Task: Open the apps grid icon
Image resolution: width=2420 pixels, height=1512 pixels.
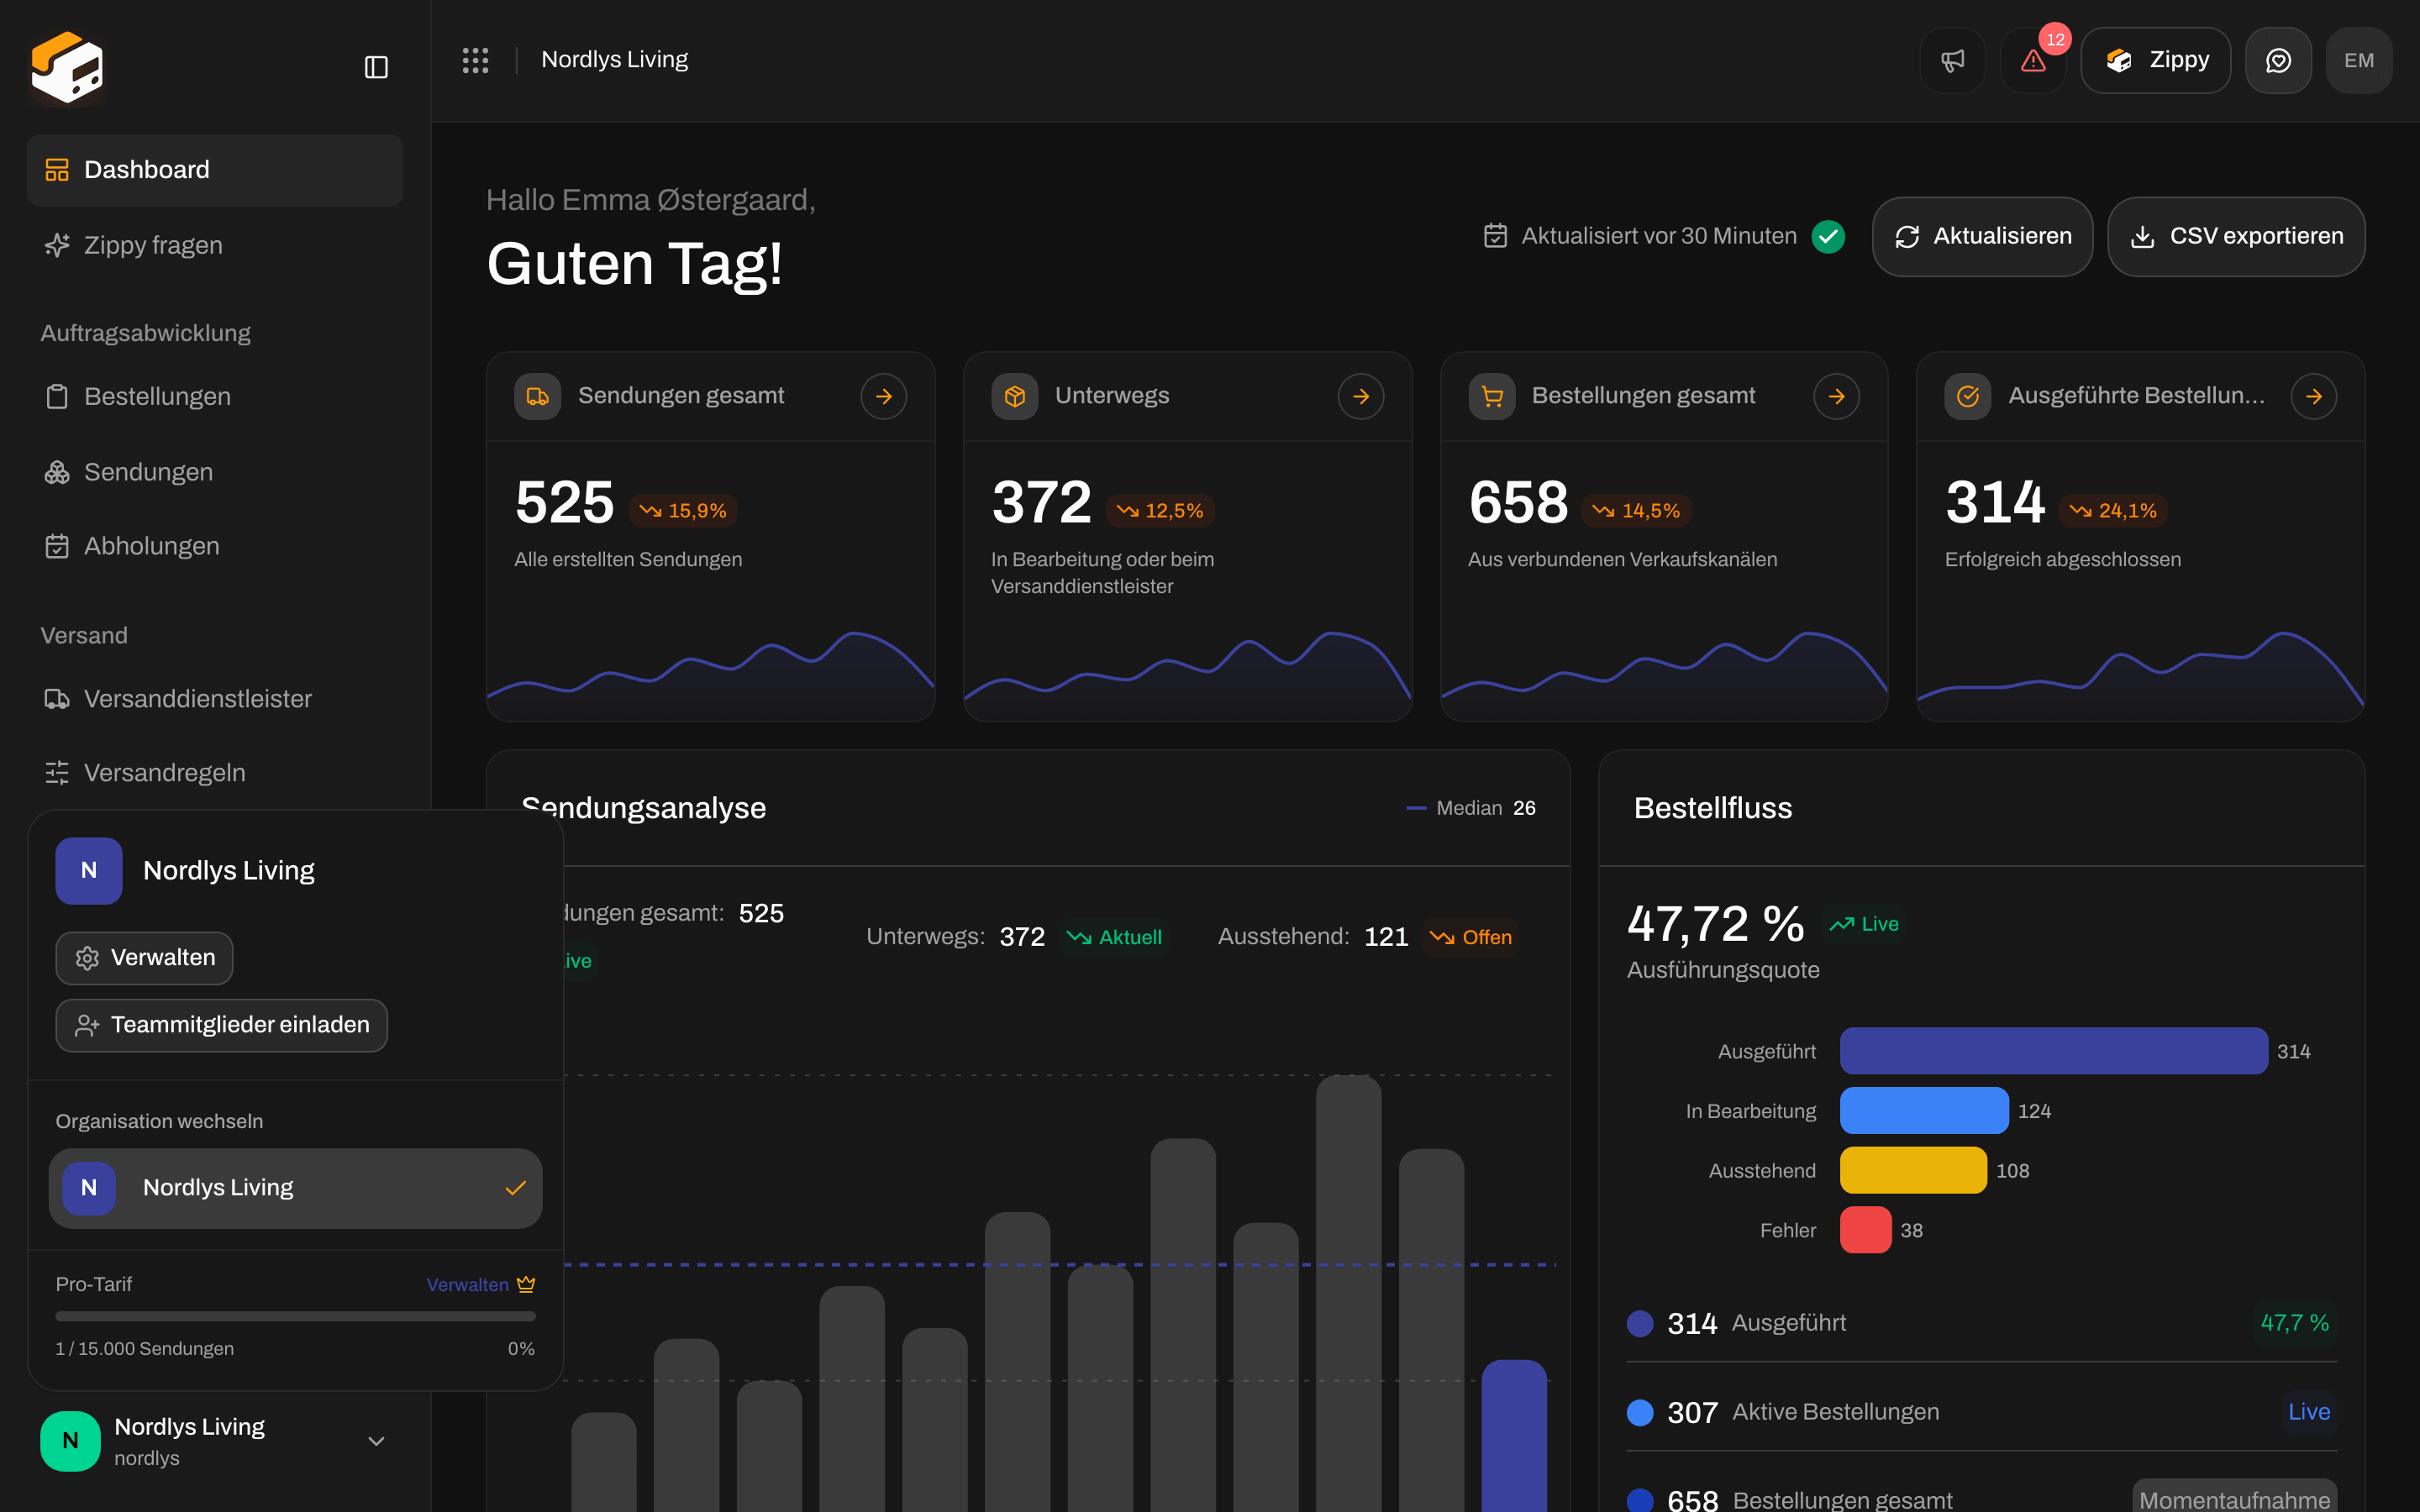Action: click(x=475, y=60)
